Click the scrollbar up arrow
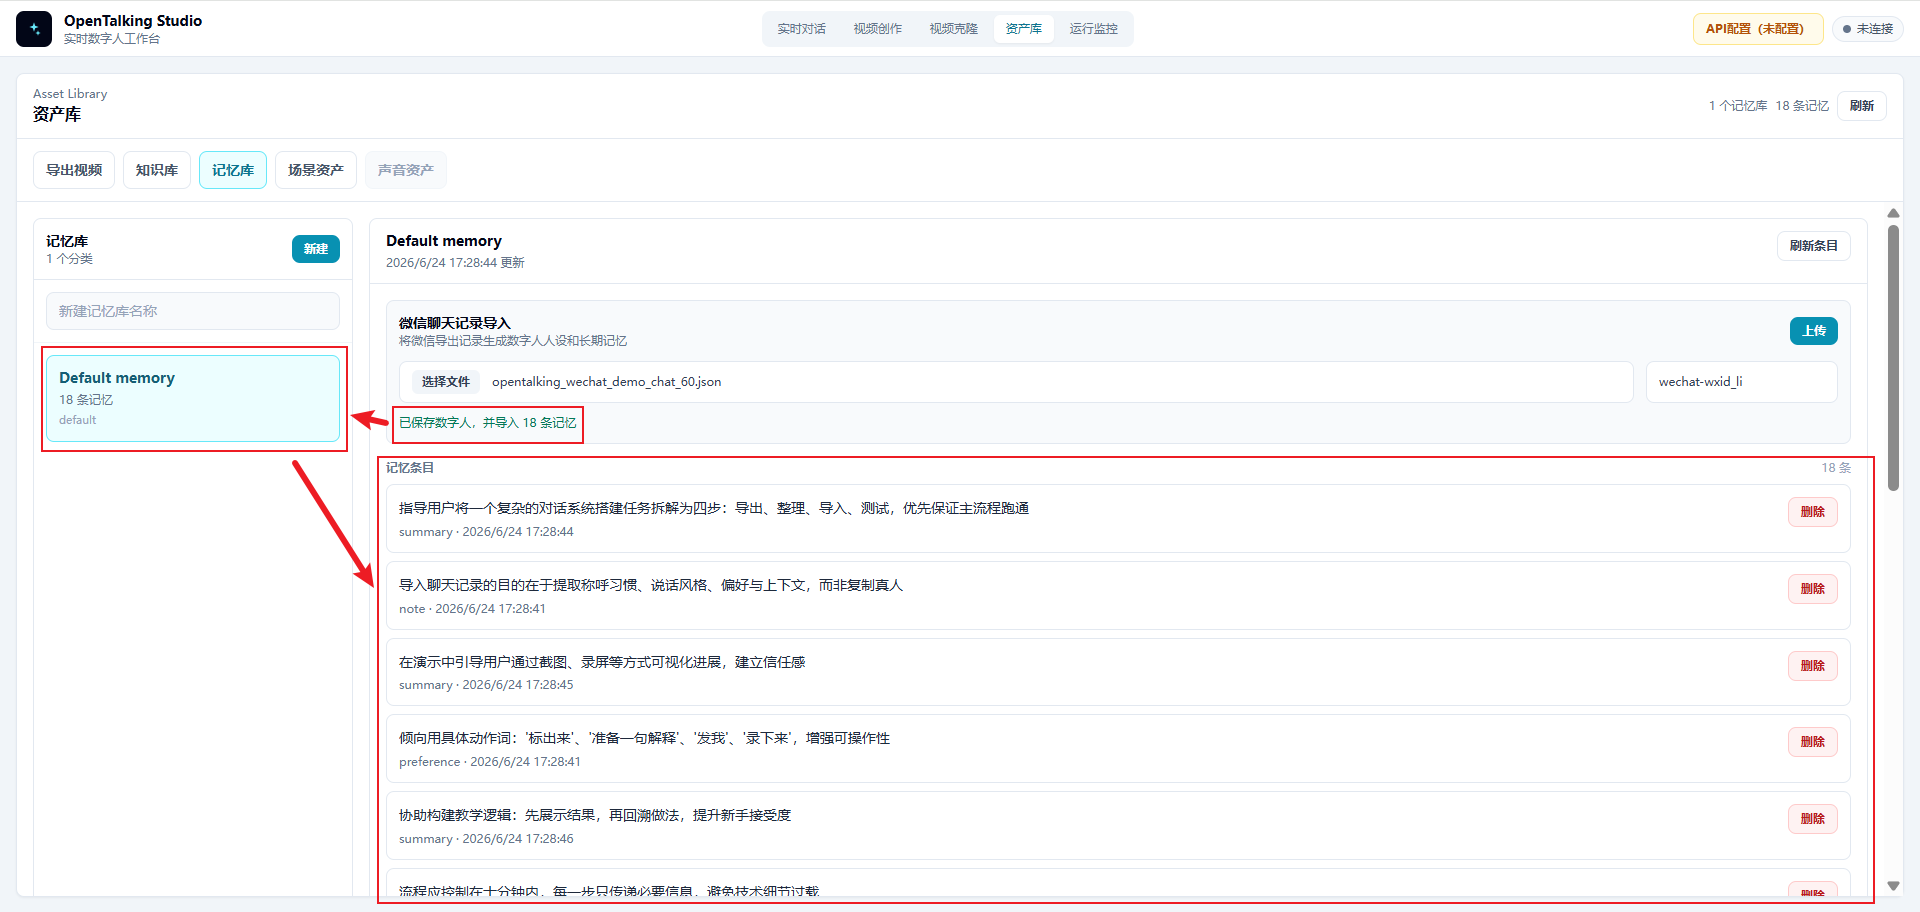This screenshot has width=1920, height=912. [x=1893, y=213]
